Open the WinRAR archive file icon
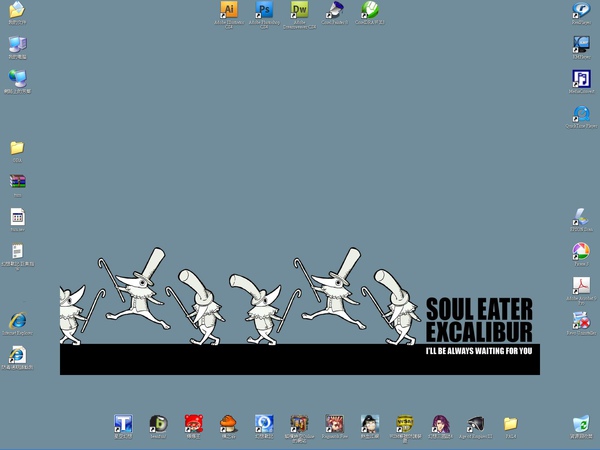This screenshot has height=450, width=600. pos(18,182)
